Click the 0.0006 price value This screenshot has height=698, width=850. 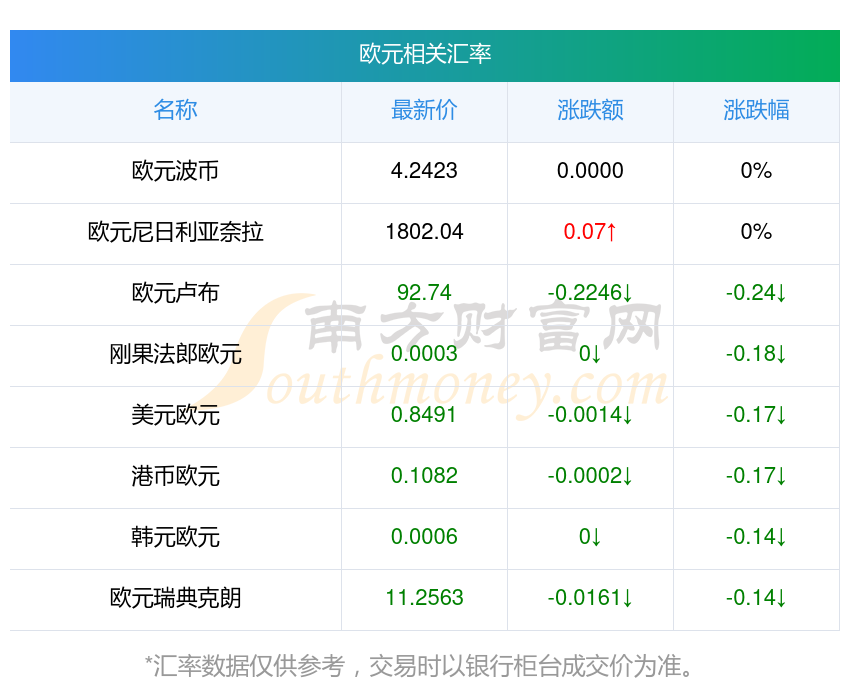424,537
